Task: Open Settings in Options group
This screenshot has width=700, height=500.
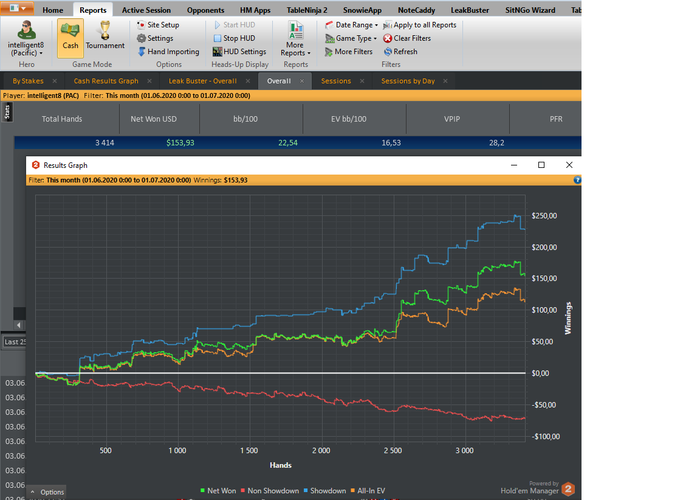Action: [155, 38]
